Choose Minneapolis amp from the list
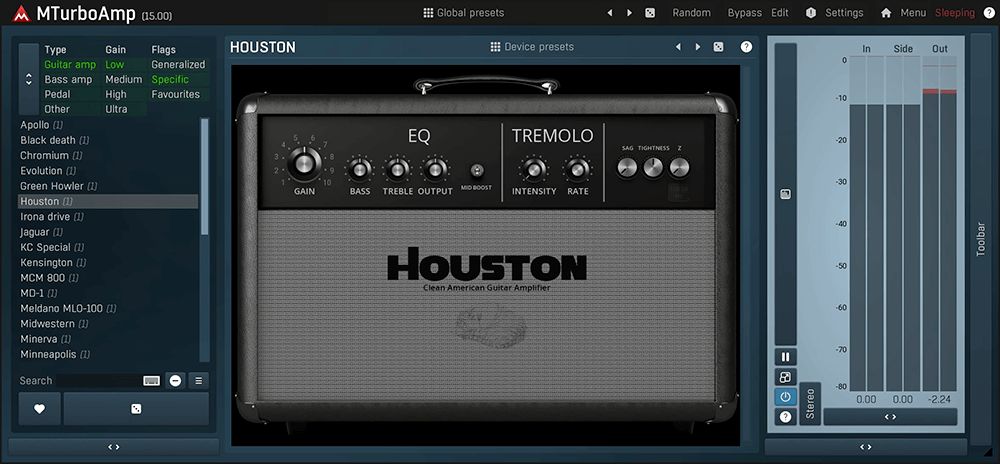 click(x=108, y=354)
